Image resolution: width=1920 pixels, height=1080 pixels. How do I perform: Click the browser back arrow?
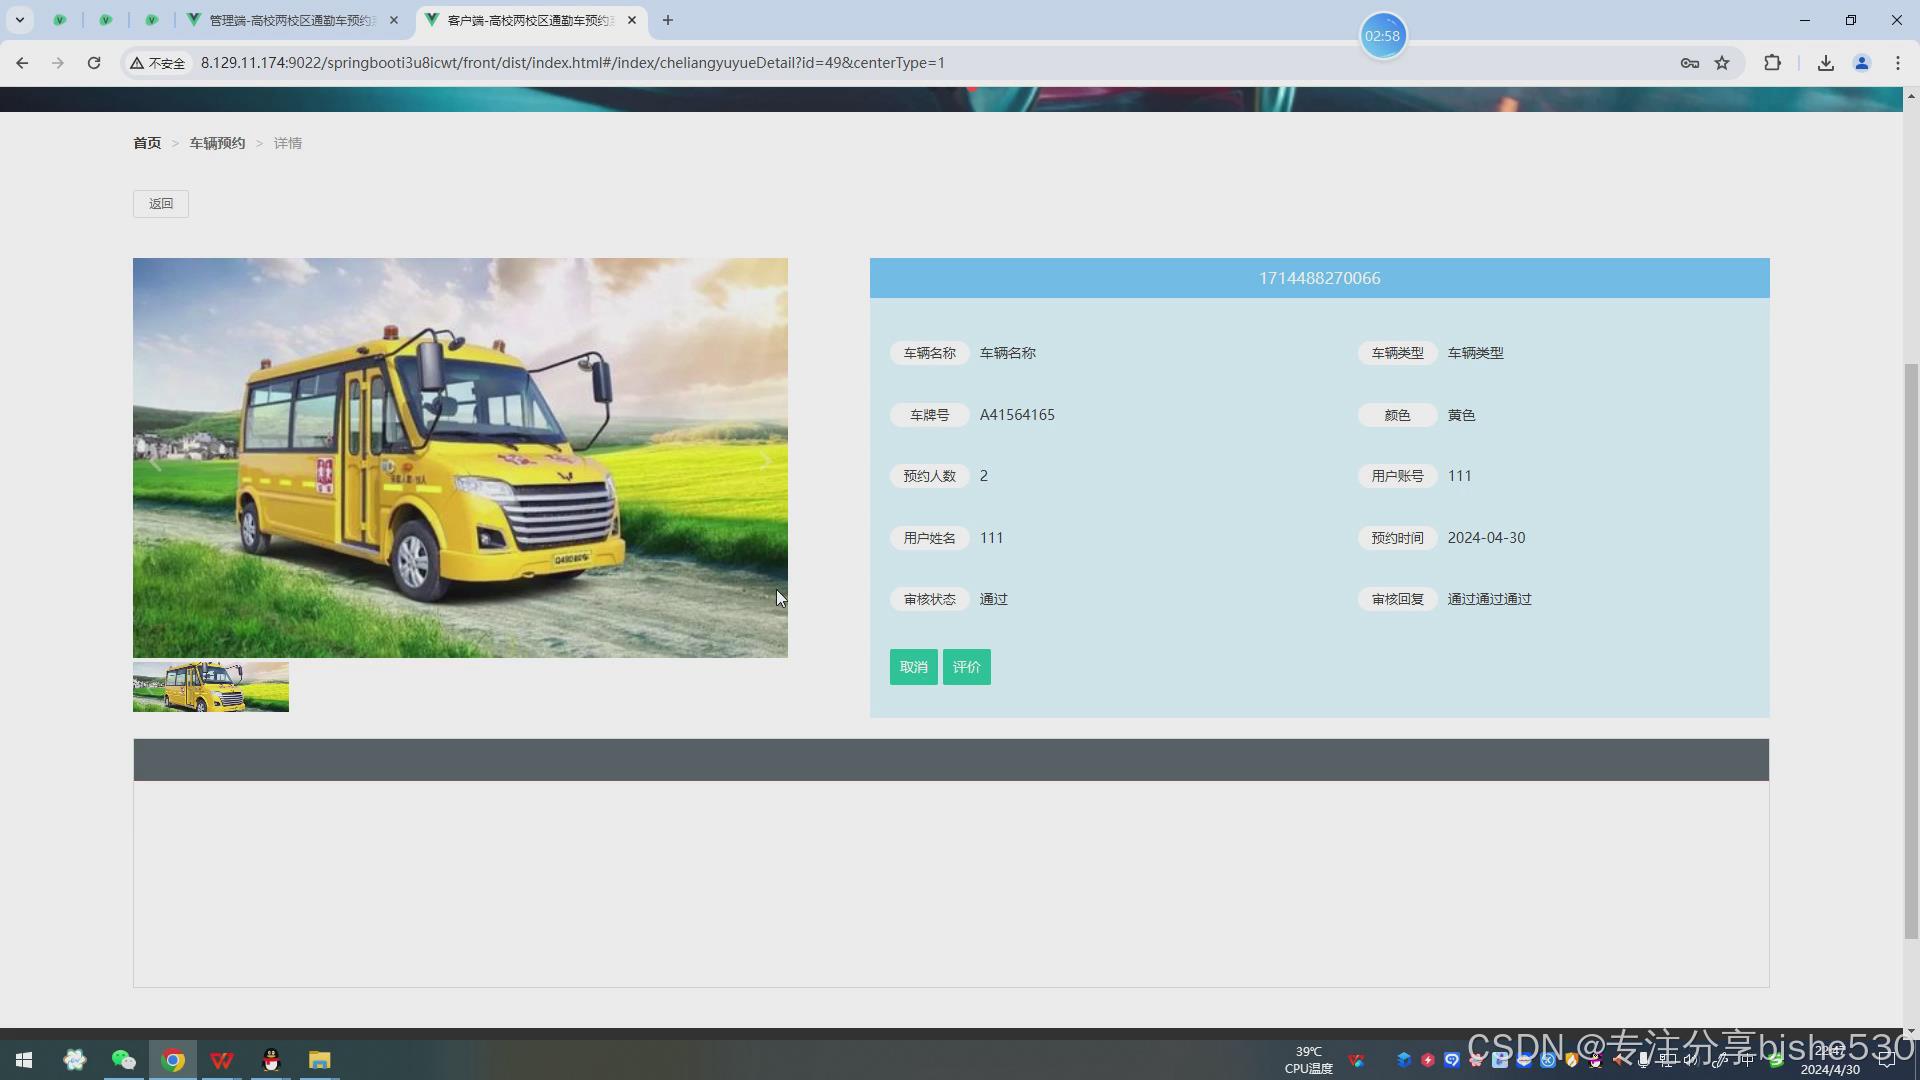[22, 63]
